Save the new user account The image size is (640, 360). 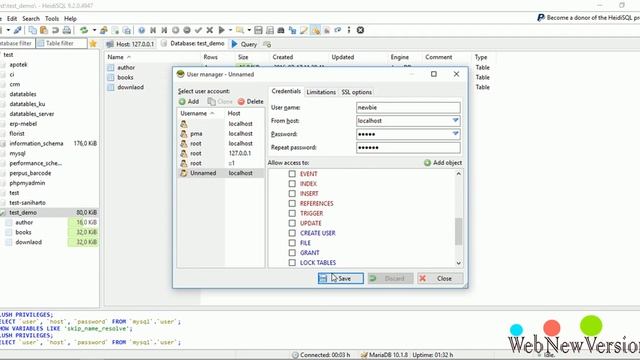pos(341,278)
